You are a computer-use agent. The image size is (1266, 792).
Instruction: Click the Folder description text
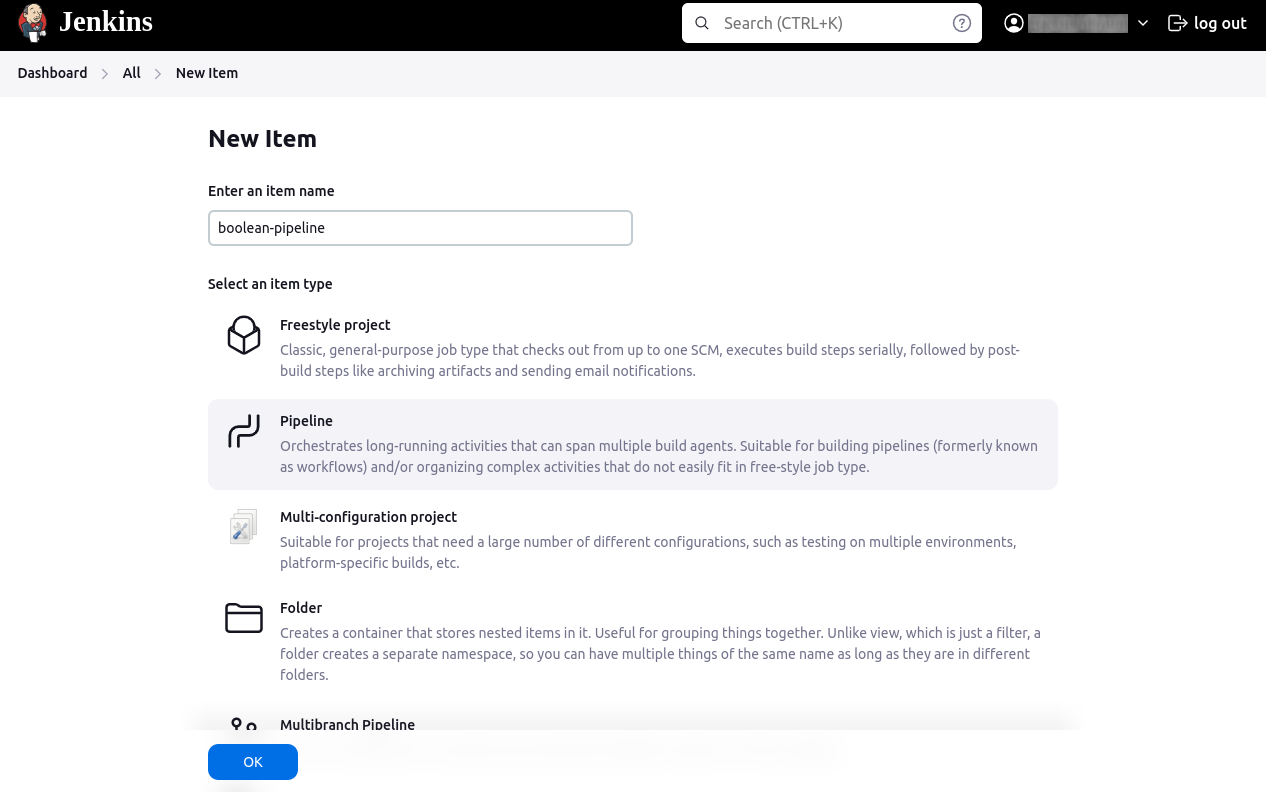tap(660, 654)
